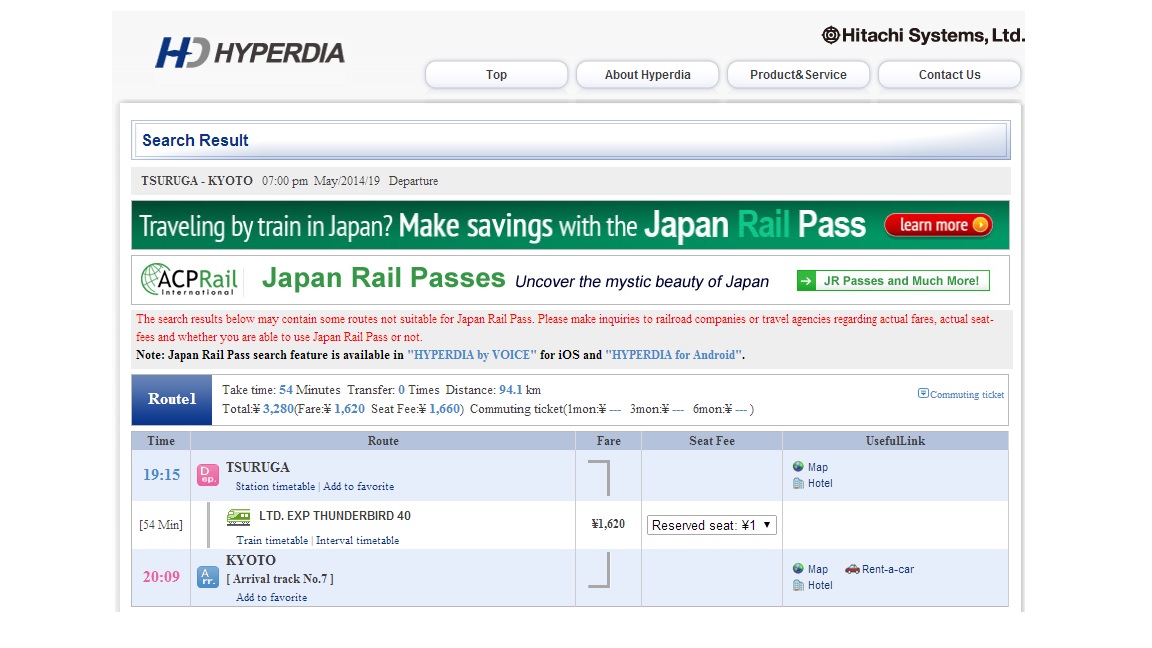Viewport: 1152px width, 648px height.
Task: Open the HYPERDIA by VOICE link
Action: [x=472, y=355]
